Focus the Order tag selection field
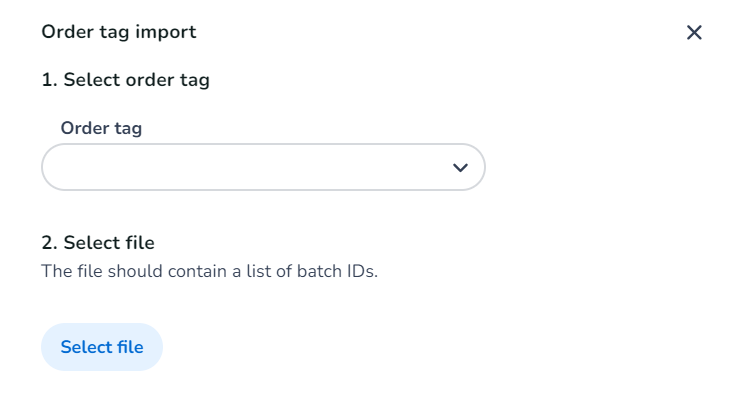 (x=263, y=167)
